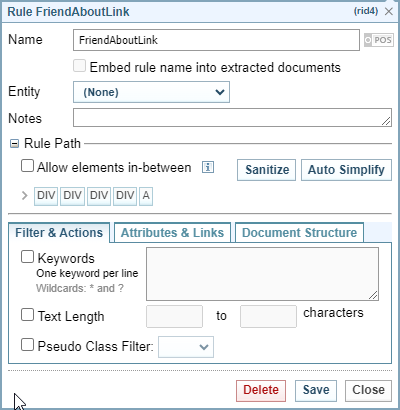Enable the Text Length filter
Image resolution: width=400 pixels, height=410 pixels.
point(27,315)
